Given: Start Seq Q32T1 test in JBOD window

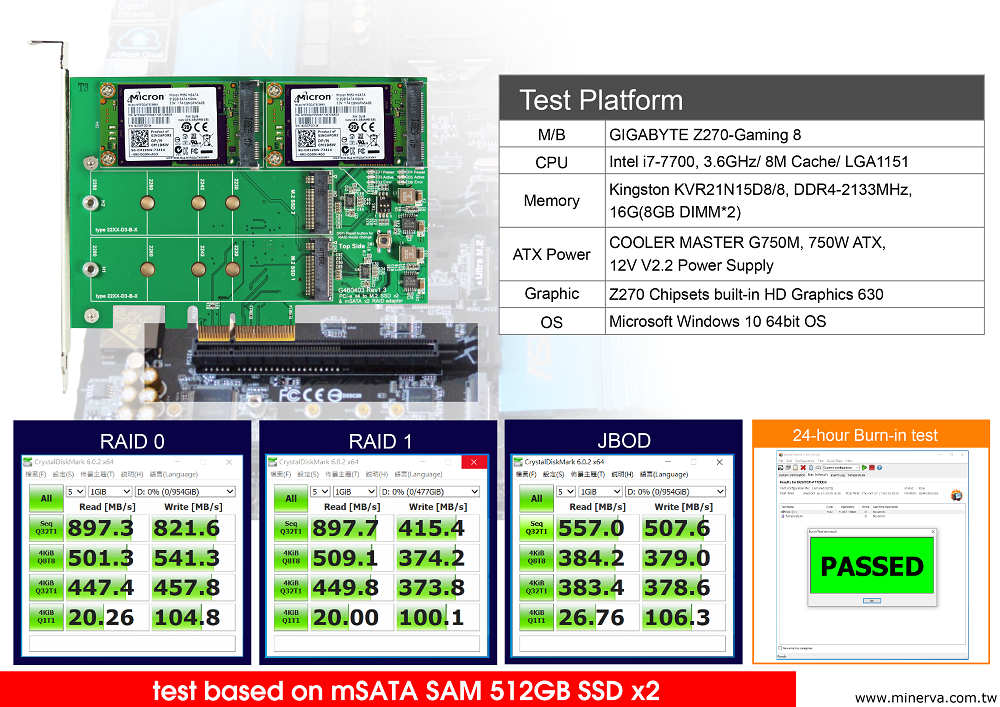Looking at the screenshot, I should (x=536, y=528).
